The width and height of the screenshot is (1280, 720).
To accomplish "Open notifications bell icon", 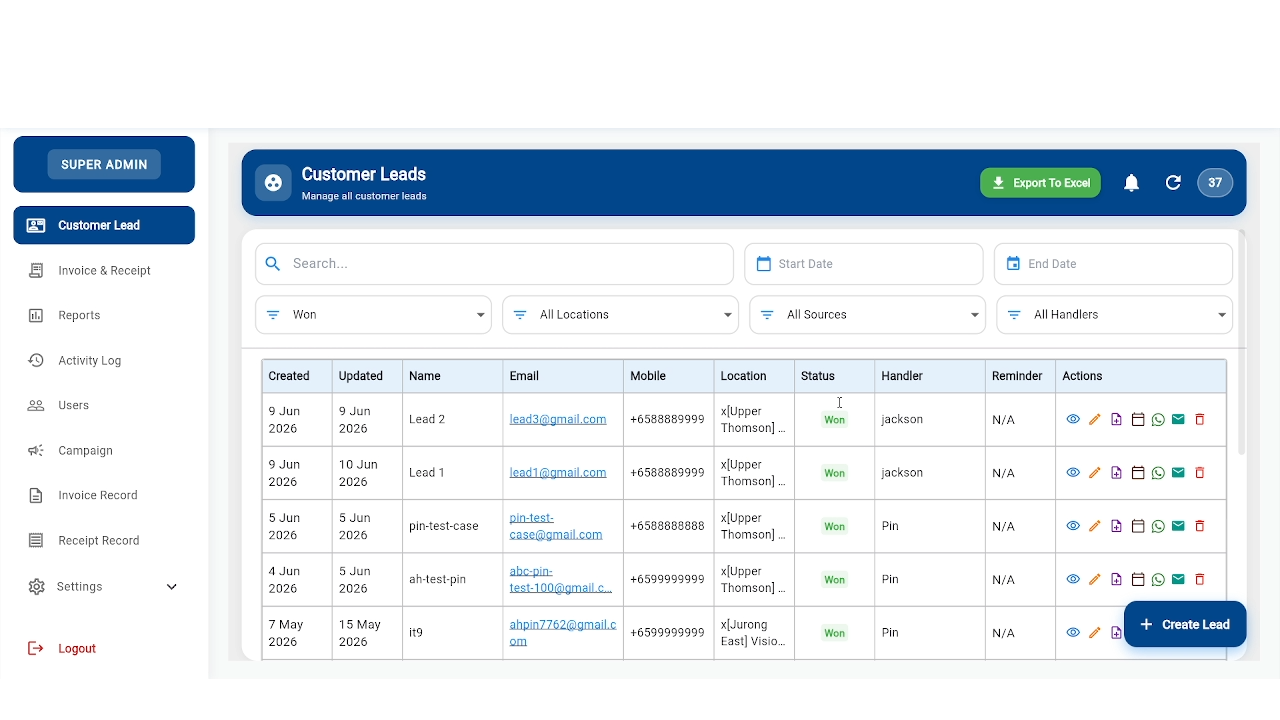I will tap(1131, 183).
